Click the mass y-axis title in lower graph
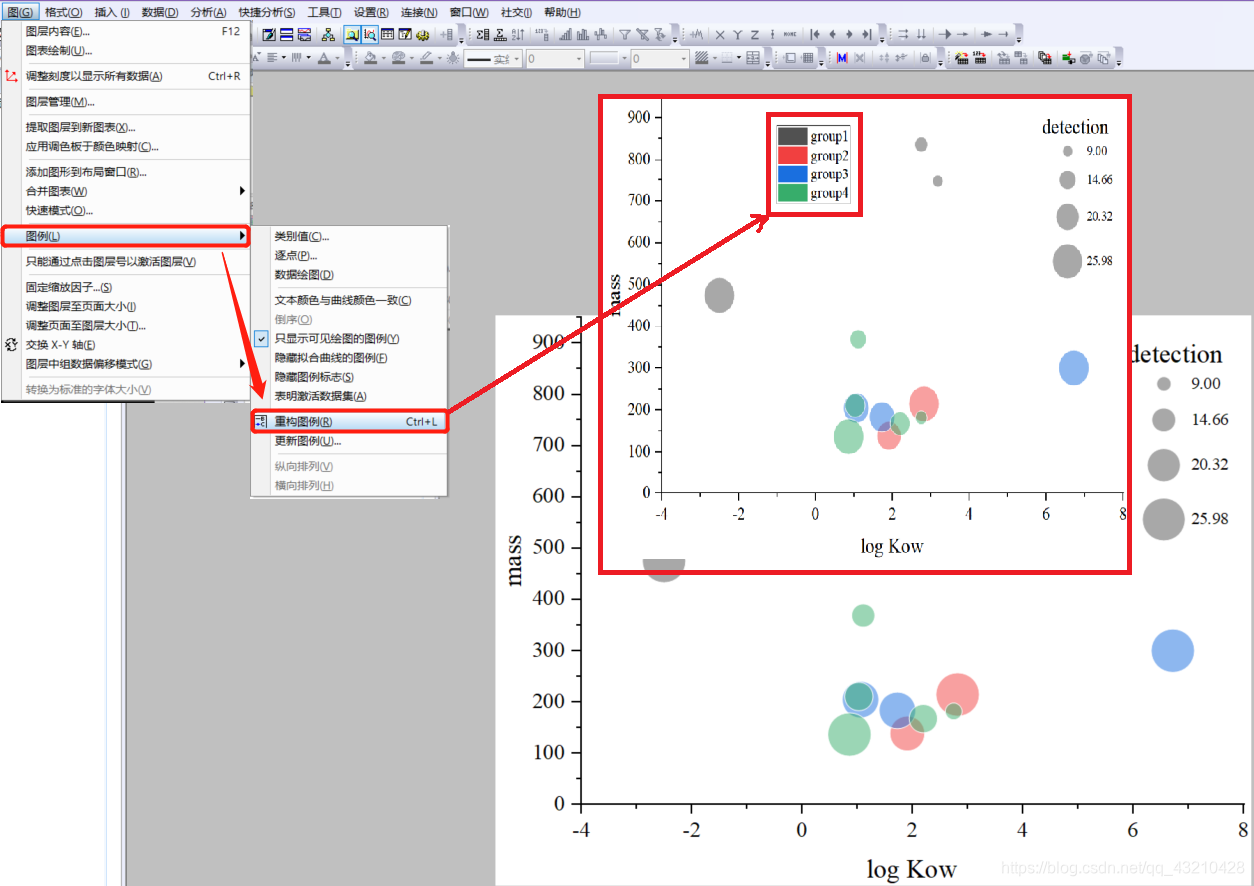Image resolution: width=1254 pixels, height=886 pixels. (x=515, y=560)
